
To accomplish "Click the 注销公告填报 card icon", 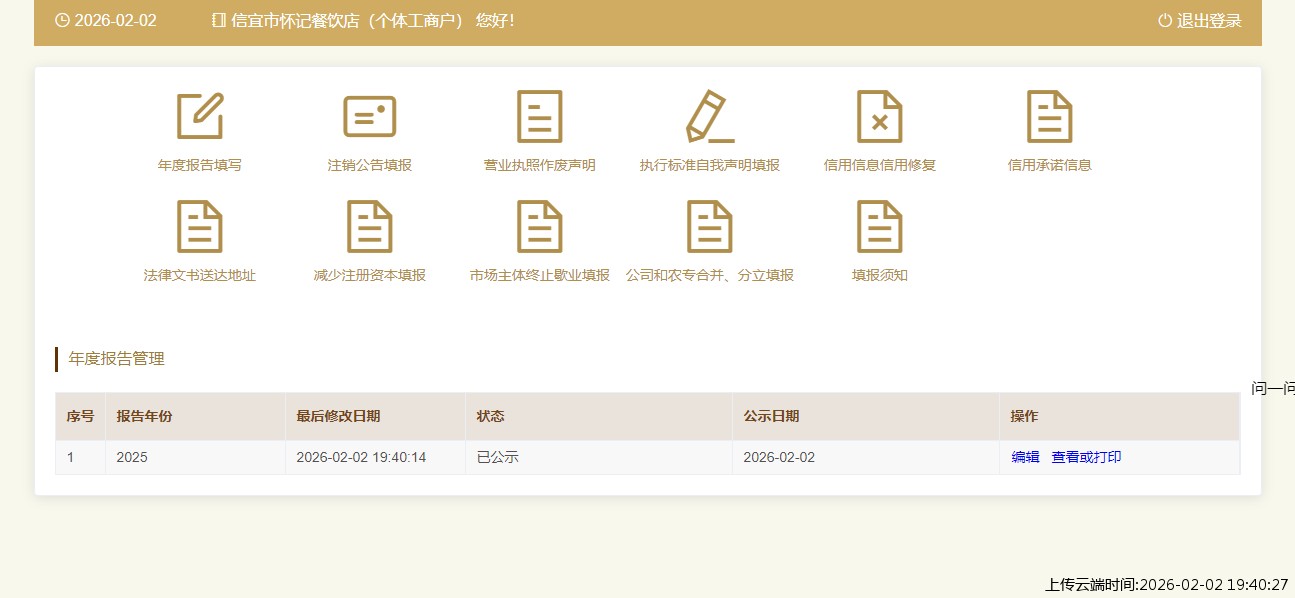I will tap(369, 116).
